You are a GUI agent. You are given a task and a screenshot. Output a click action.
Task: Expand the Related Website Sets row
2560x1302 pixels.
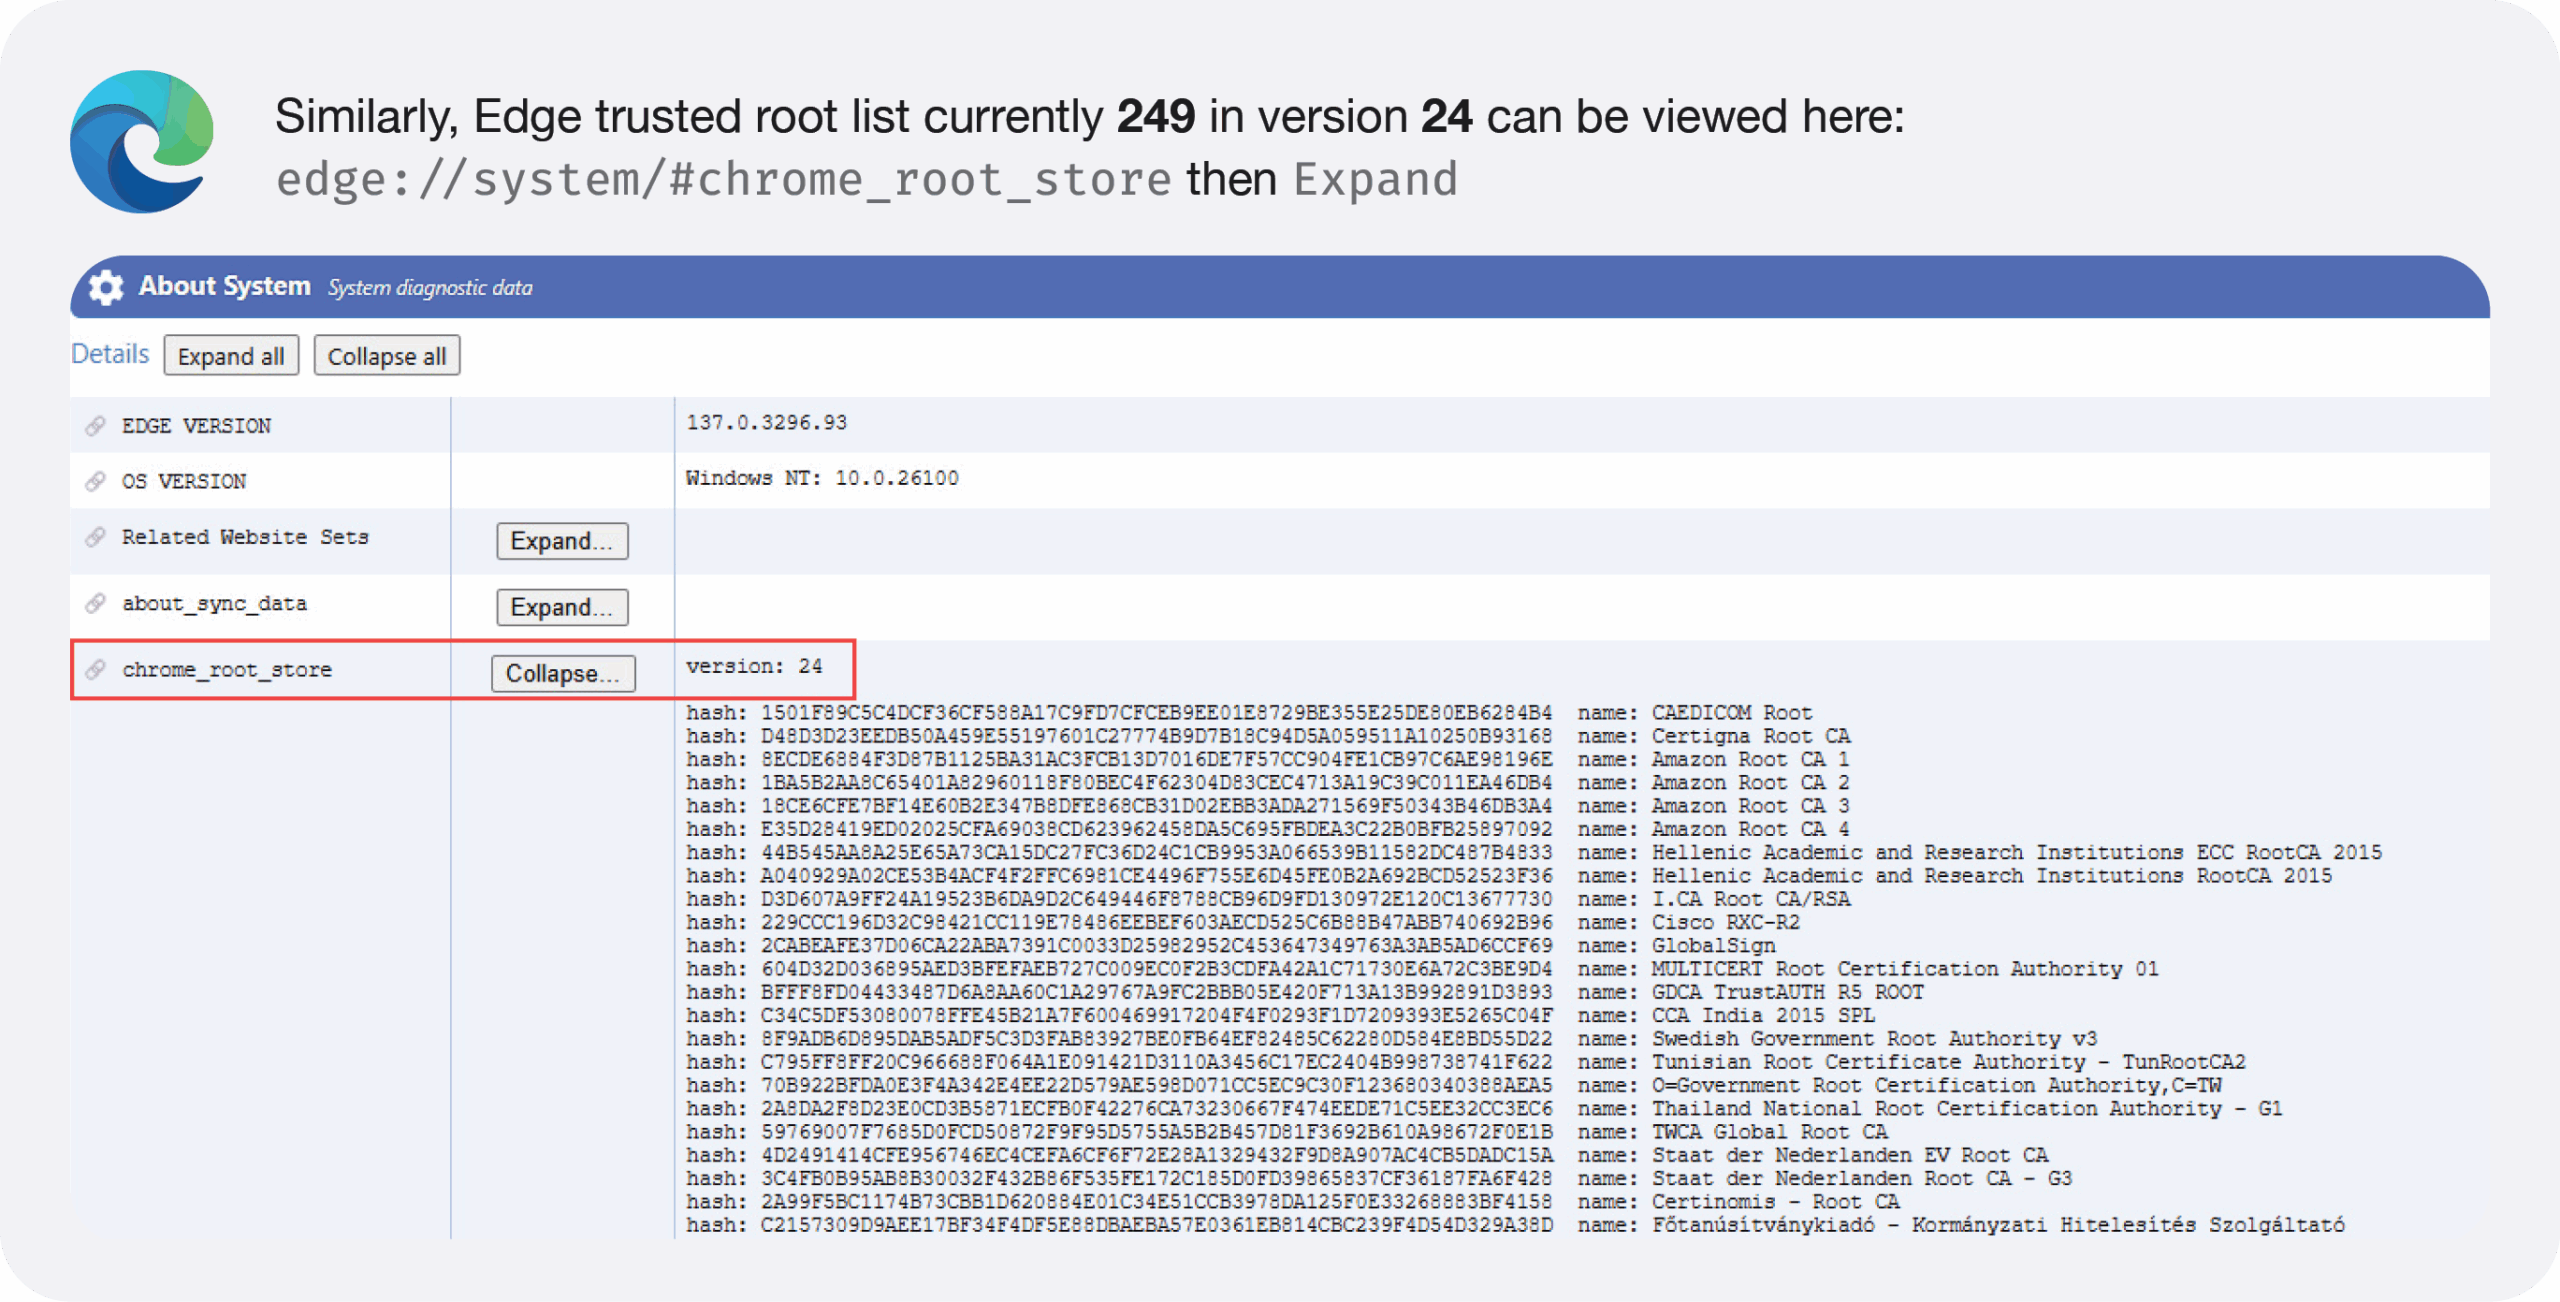[562, 541]
